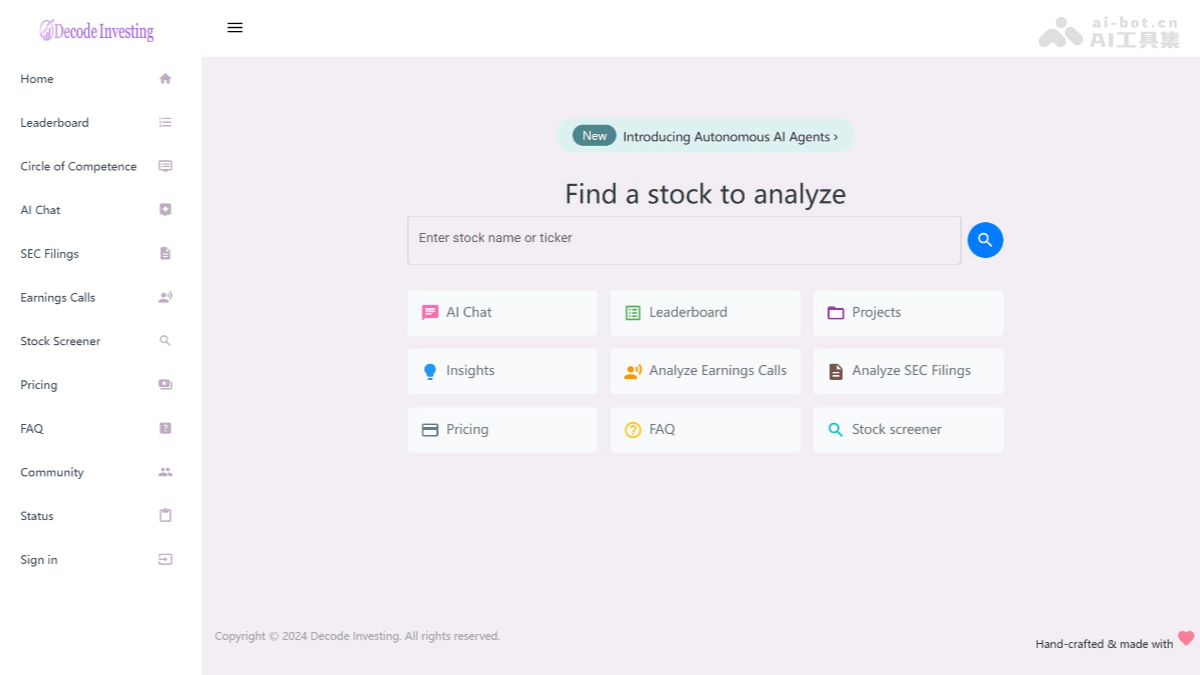Click the Status clipboard icon
Image resolution: width=1200 pixels, height=675 pixels.
[x=165, y=515]
